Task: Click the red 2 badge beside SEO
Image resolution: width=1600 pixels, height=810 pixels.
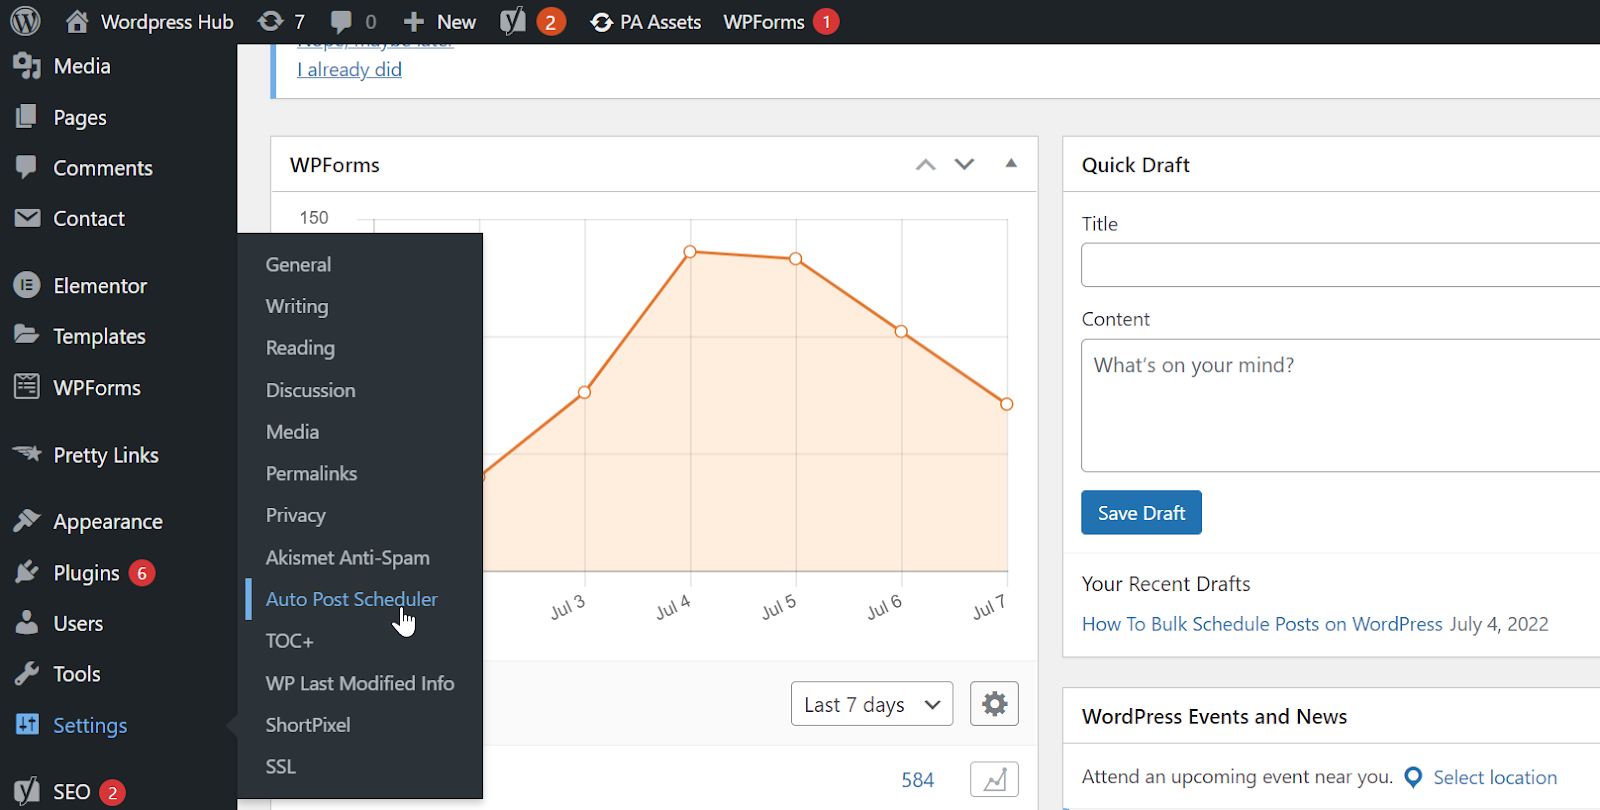Action: 112,792
